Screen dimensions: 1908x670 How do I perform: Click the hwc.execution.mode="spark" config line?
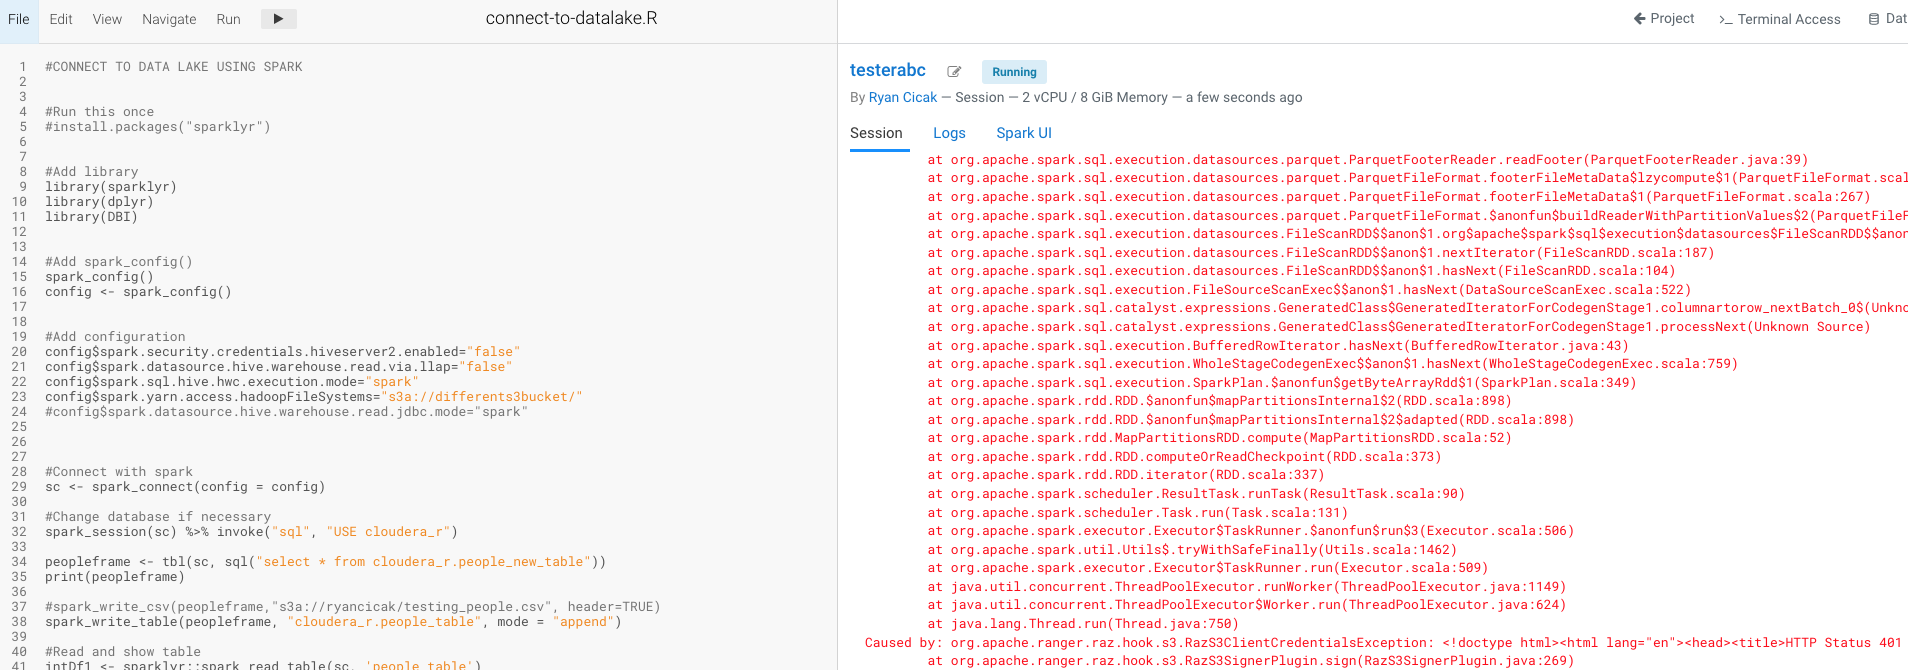tap(232, 382)
